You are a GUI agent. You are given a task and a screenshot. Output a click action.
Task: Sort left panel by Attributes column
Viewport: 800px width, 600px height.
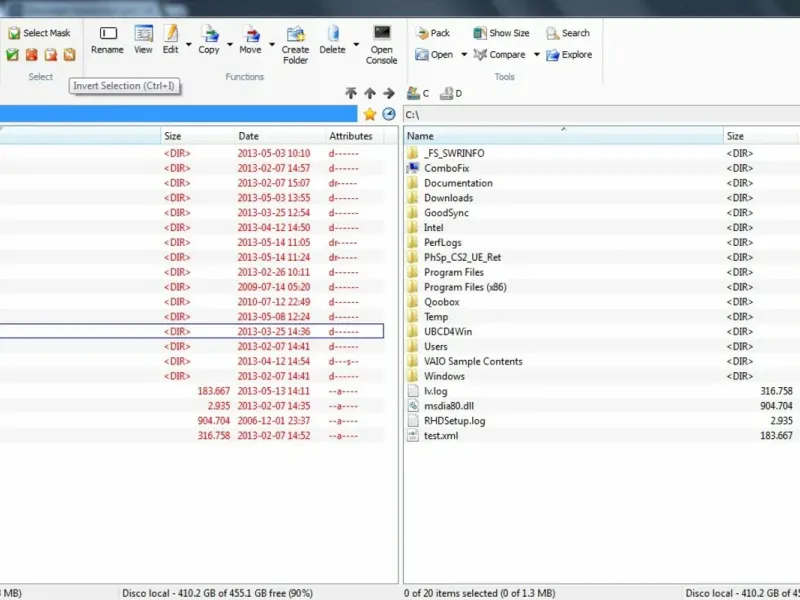coord(355,136)
